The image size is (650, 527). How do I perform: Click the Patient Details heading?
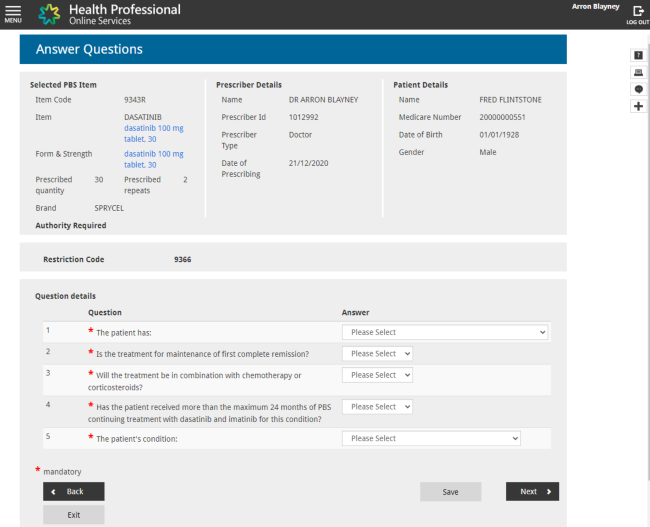pyautogui.click(x=420, y=85)
